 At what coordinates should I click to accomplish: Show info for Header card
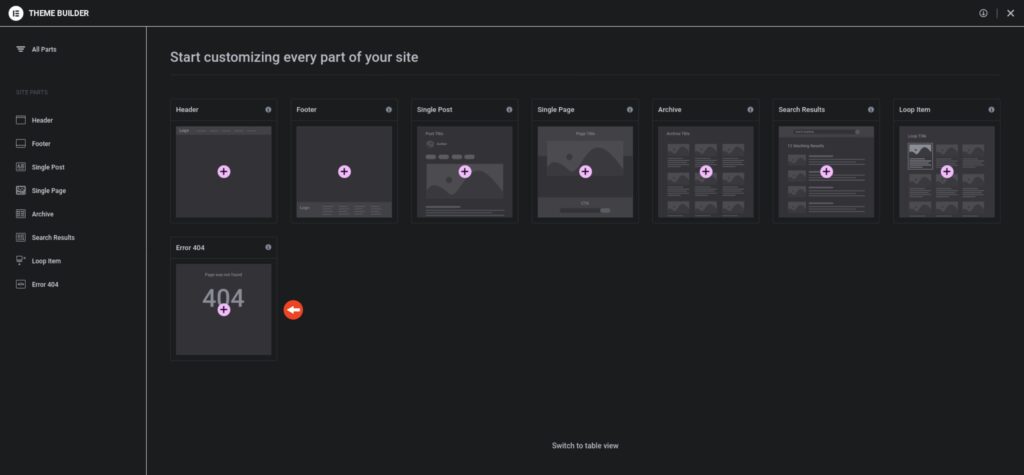(x=268, y=110)
